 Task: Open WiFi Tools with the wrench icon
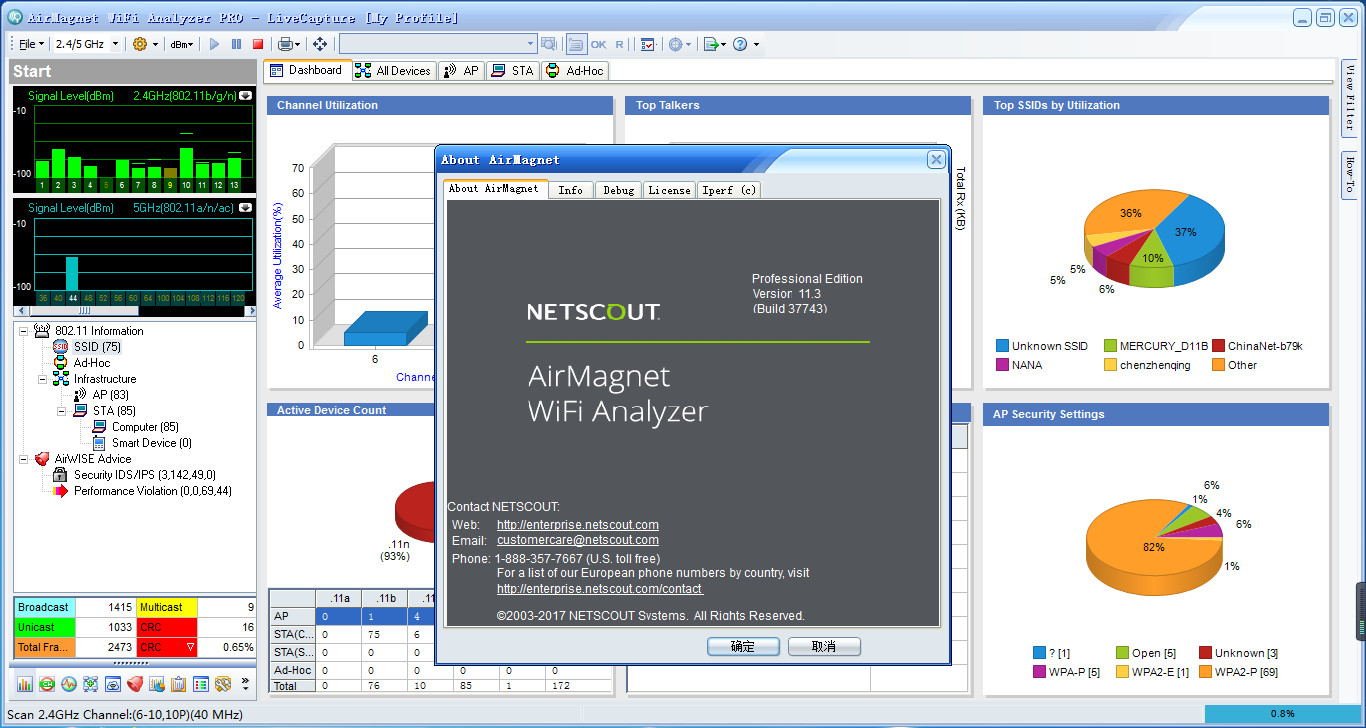(221, 684)
